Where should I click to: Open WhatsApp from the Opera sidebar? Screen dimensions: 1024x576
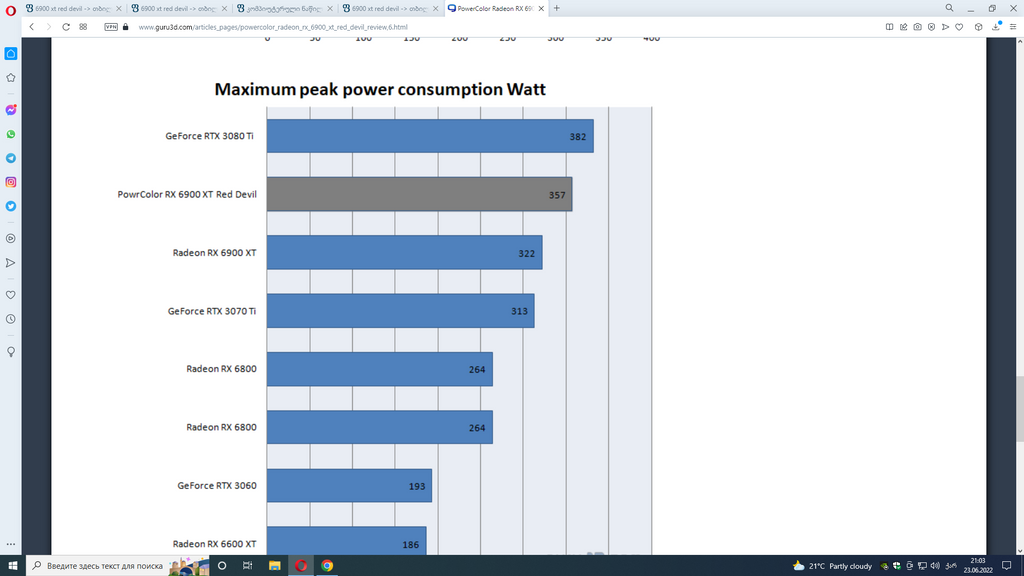(11, 135)
